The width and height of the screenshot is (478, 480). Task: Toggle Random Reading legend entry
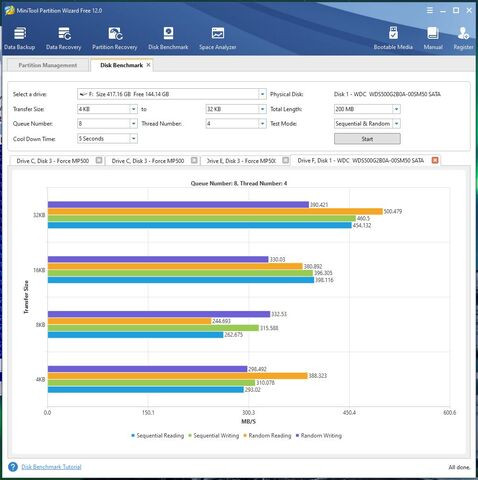(x=267, y=435)
